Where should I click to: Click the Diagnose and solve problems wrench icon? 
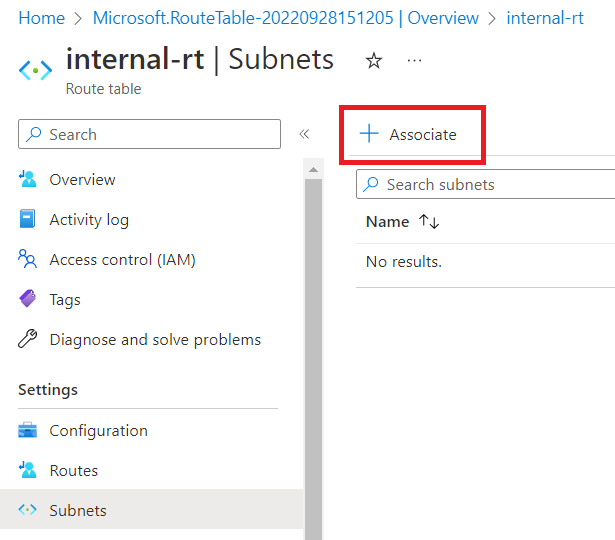[28, 340]
